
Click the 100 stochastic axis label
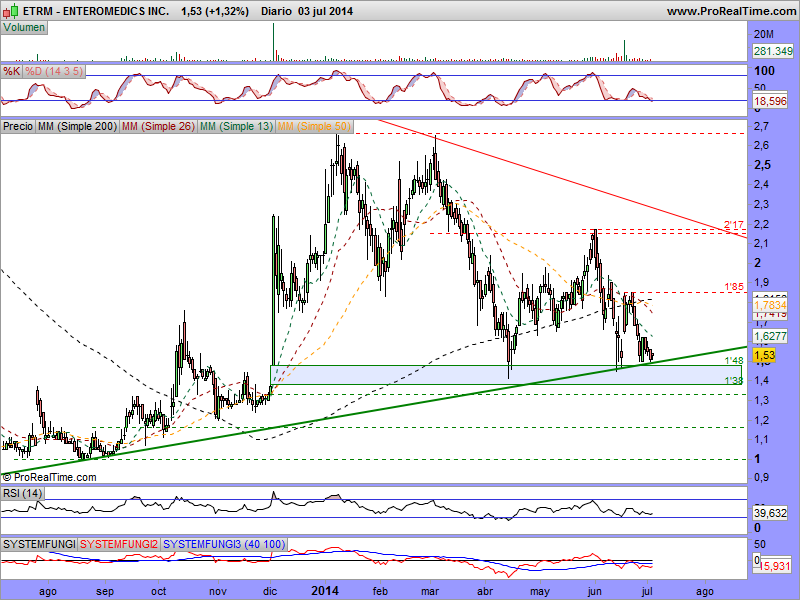[764, 71]
